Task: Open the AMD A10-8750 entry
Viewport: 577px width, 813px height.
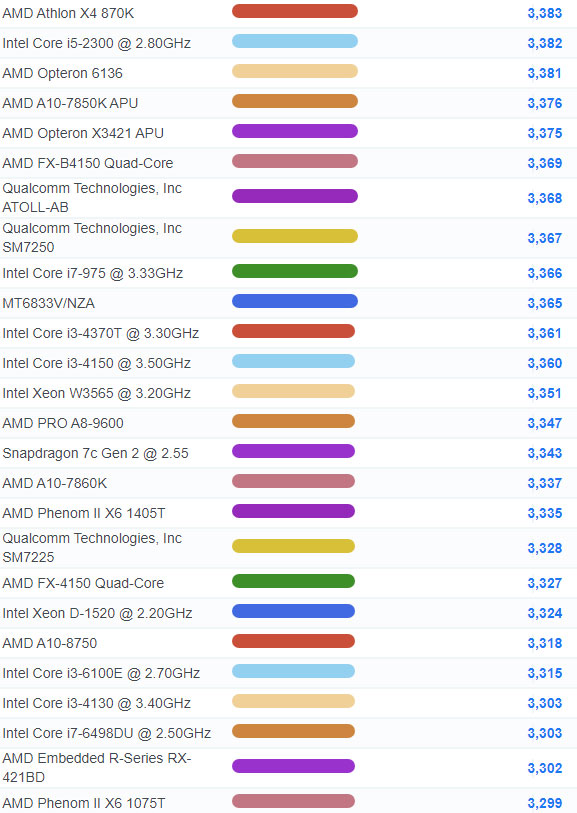Action: click(49, 643)
